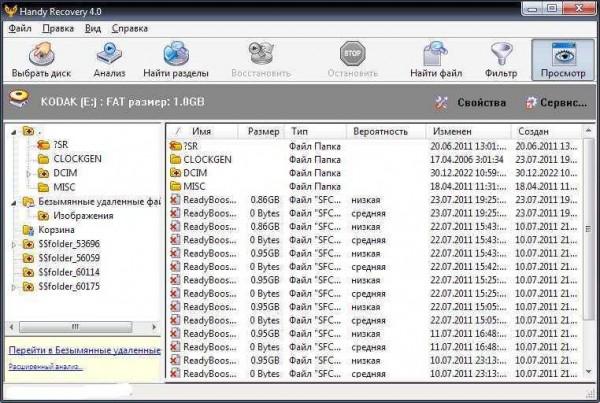
Task: Expand the DCIM folder in tree
Action: click(29, 174)
